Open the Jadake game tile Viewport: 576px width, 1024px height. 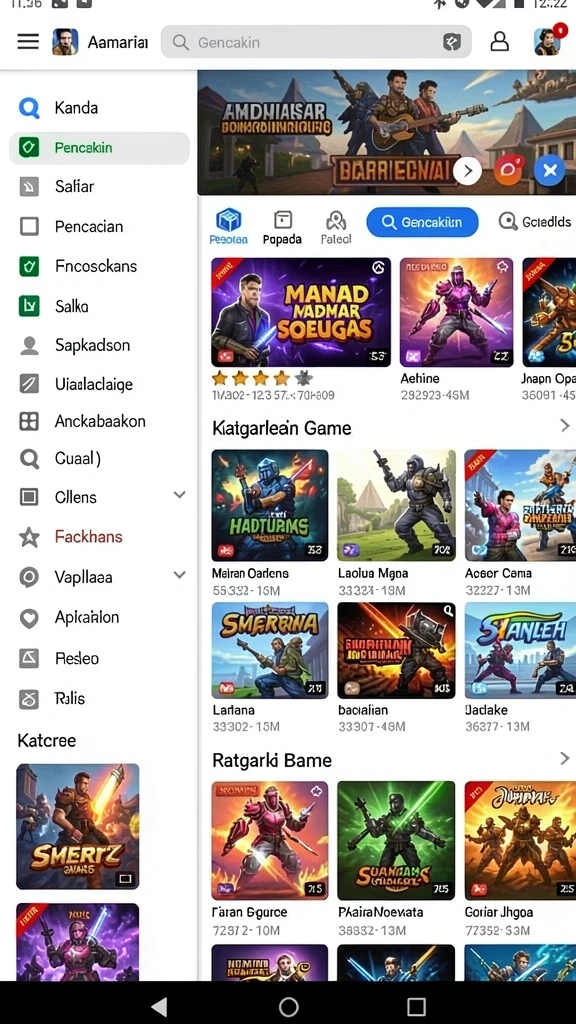coord(520,650)
